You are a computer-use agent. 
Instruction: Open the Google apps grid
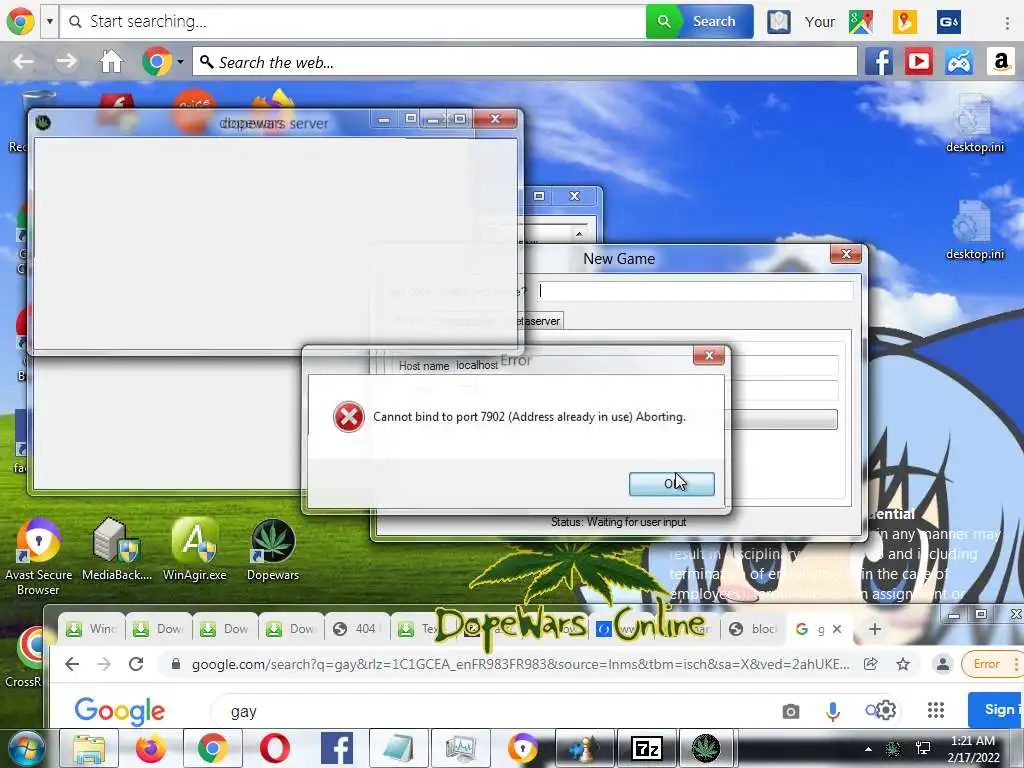click(936, 710)
